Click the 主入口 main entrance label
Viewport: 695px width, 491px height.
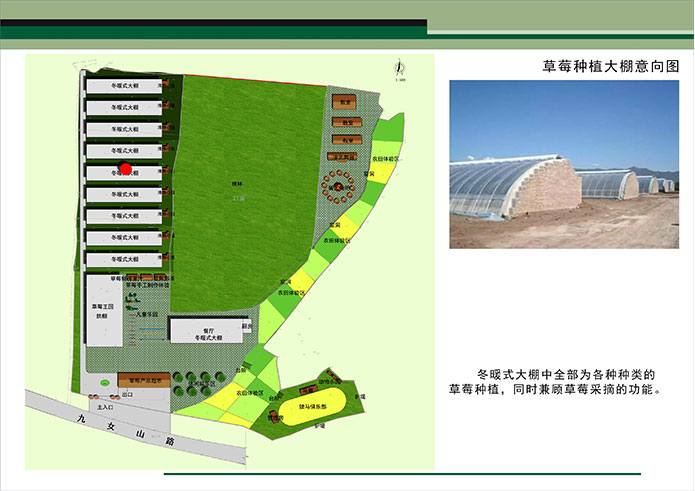[105, 407]
